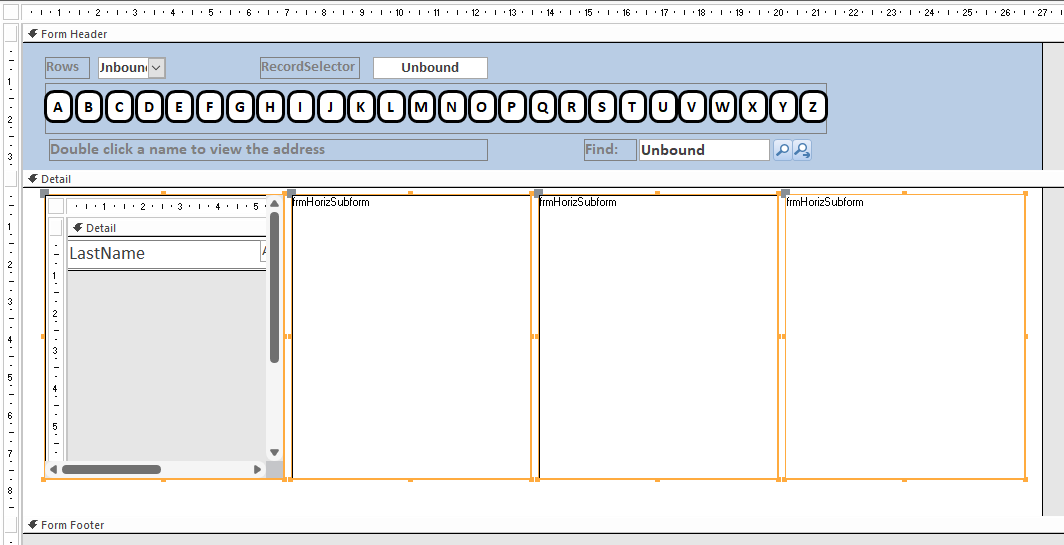The height and width of the screenshot is (545, 1064).
Task: Click the letter C button
Action: click(119, 107)
